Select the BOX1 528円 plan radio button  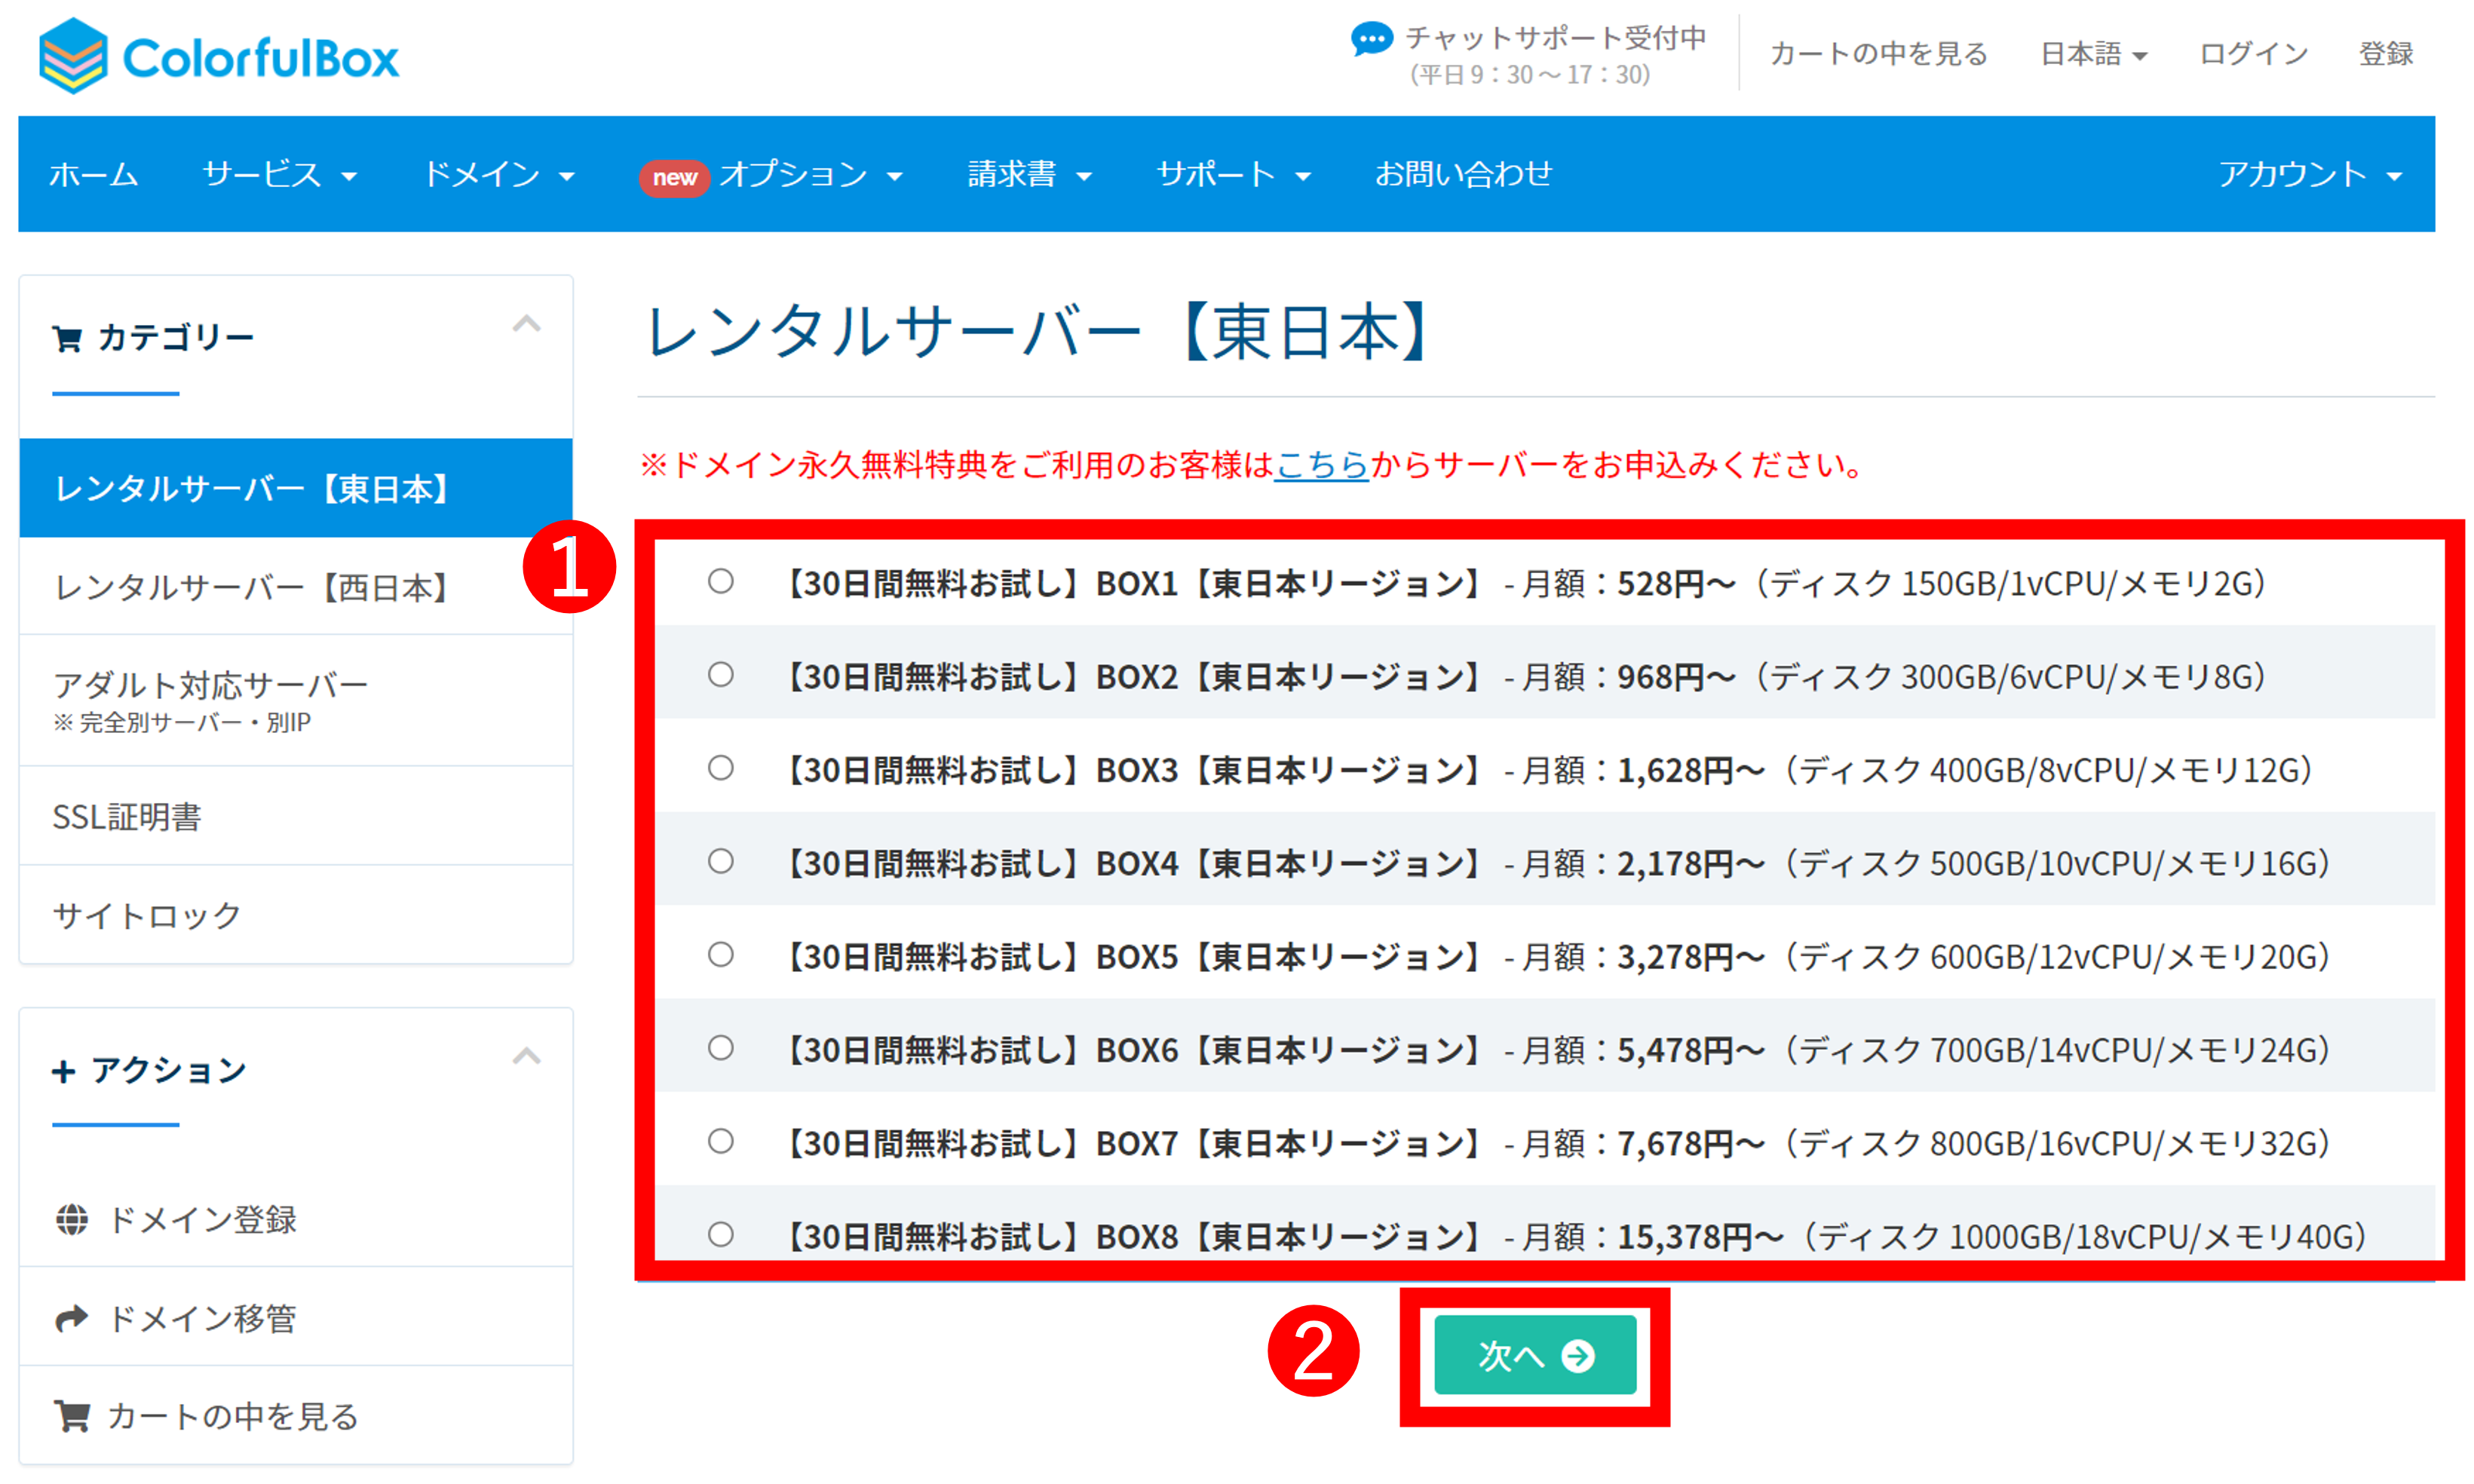720,581
